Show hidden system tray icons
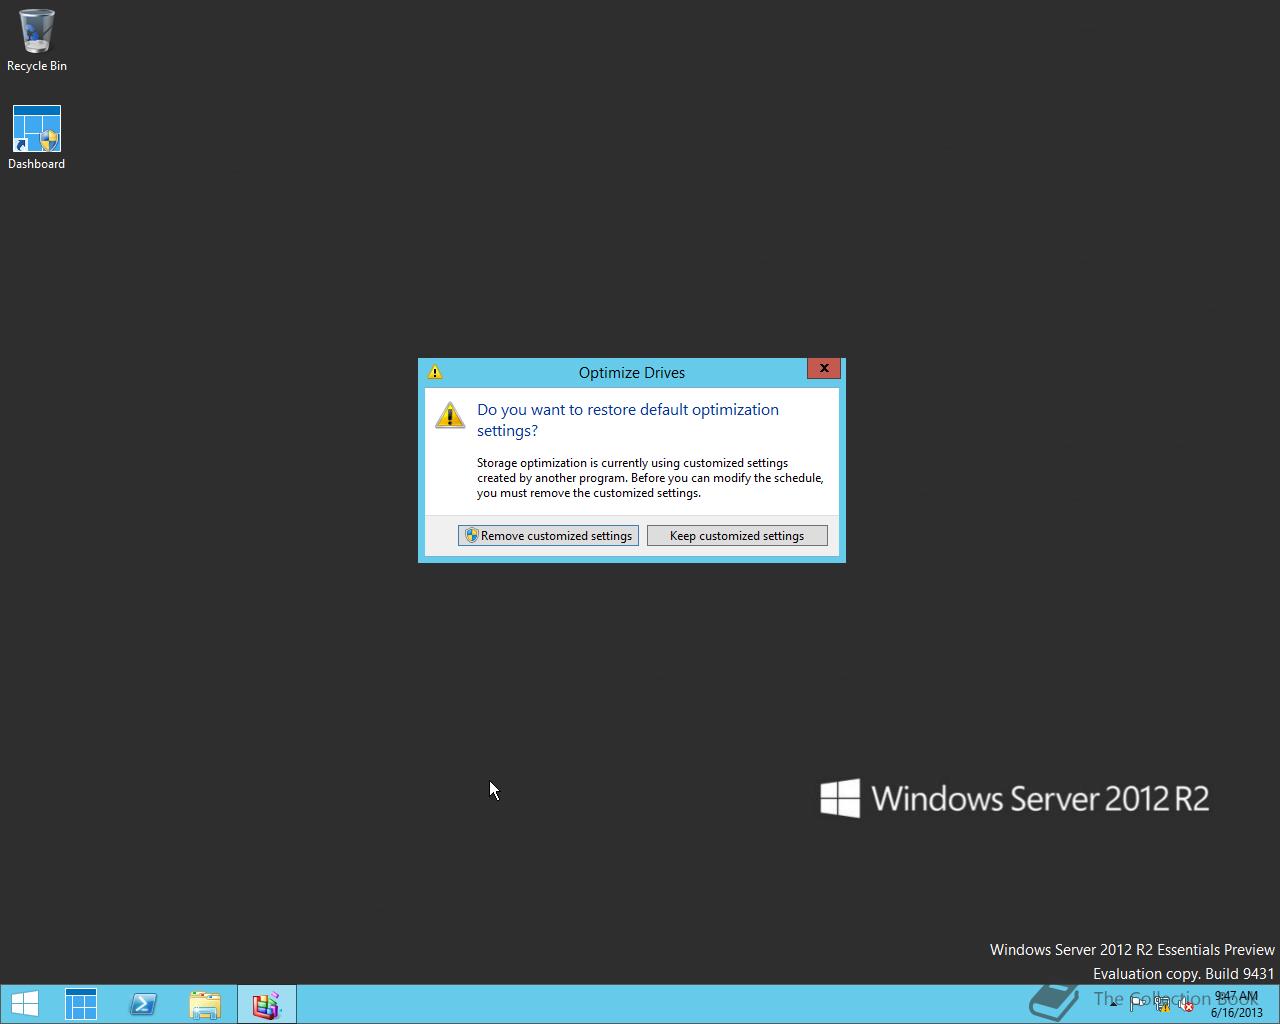 1113,1004
